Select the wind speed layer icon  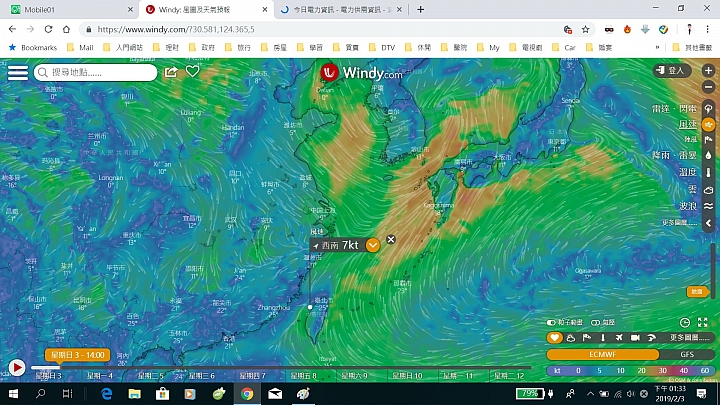[709, 124]
